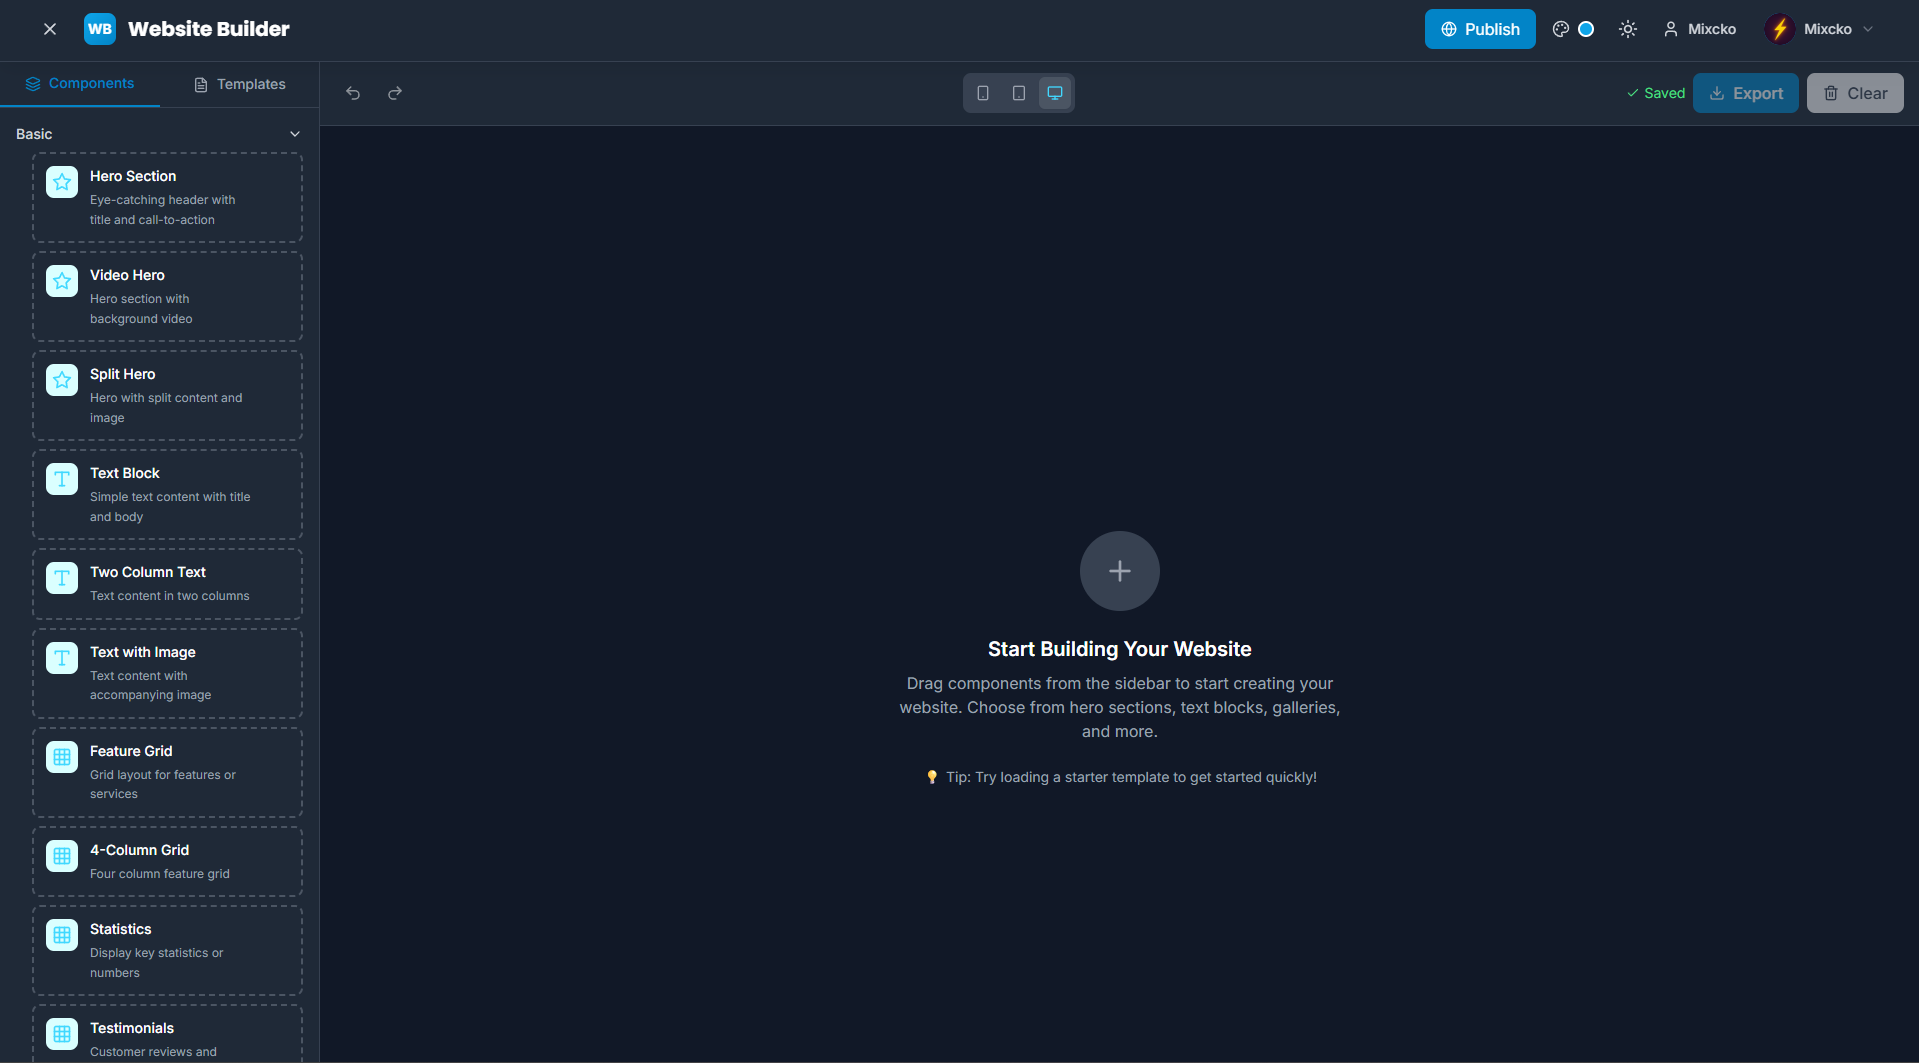Click the Export button
The width and height of the screenshot is (1919, 1063).
pos(1745,93)
